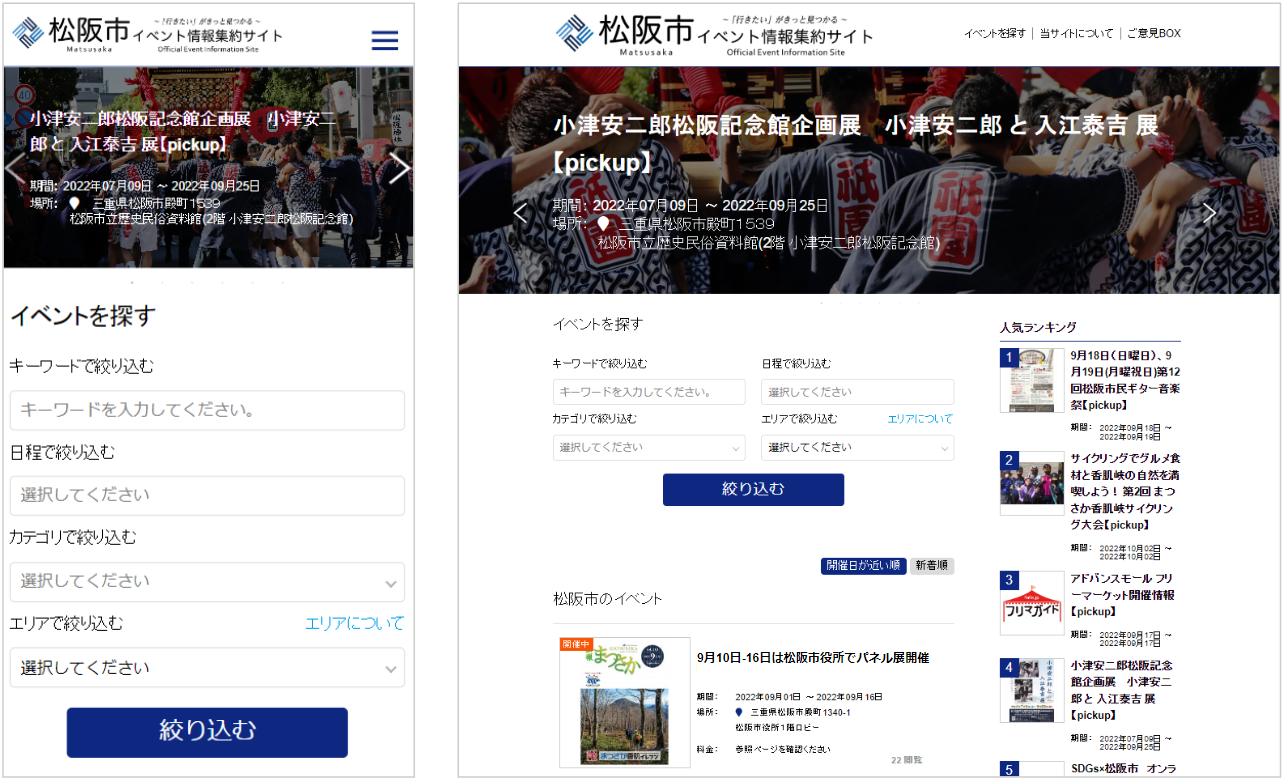1282x778 pixels.
Task: Go to previous slide in desktop carousel
Action: [520, 213]
